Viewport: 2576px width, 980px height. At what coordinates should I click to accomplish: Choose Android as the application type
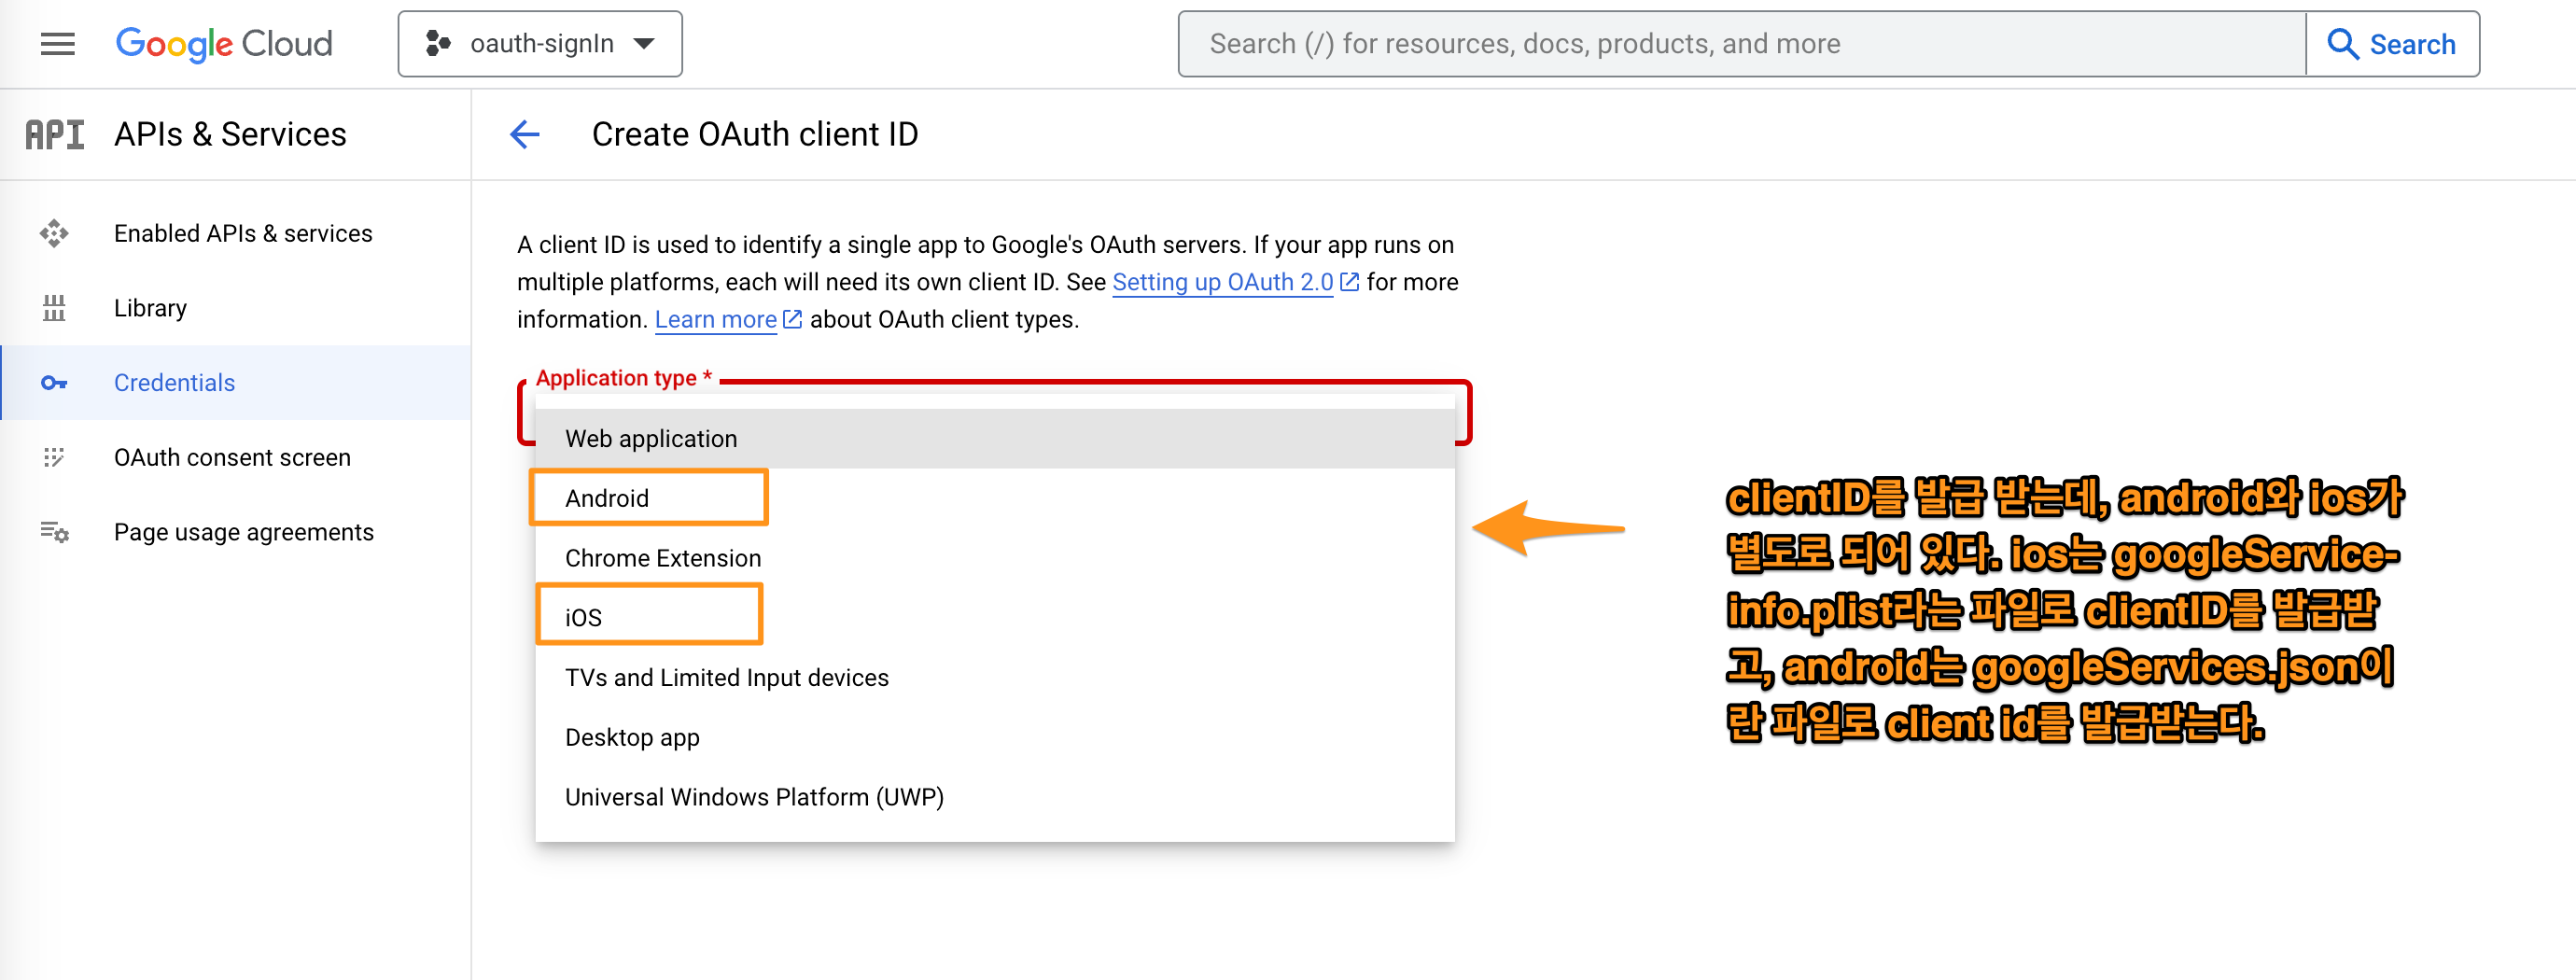[x=607, y=498]
